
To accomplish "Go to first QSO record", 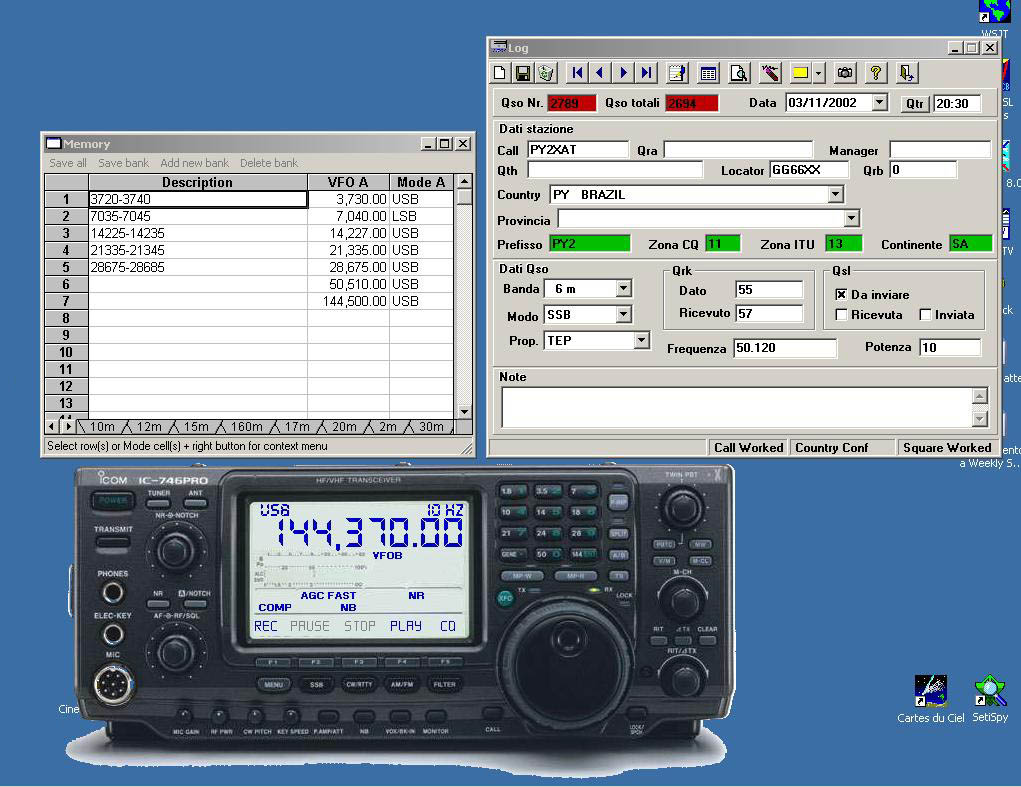I will point(577,73).
